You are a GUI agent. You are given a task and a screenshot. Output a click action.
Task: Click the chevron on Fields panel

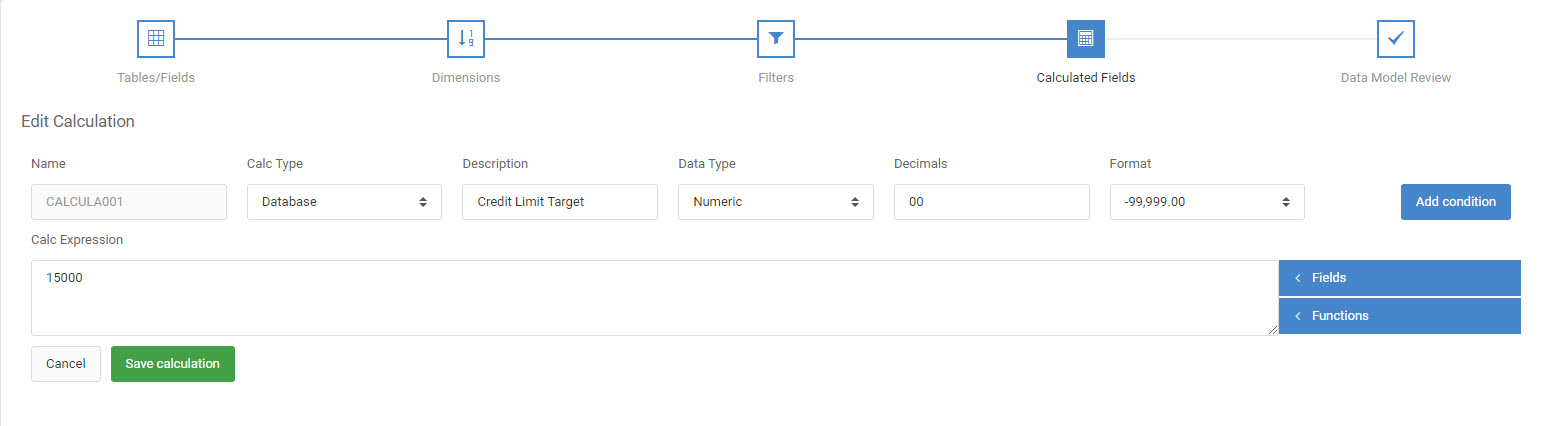[x=1297, y=278]
